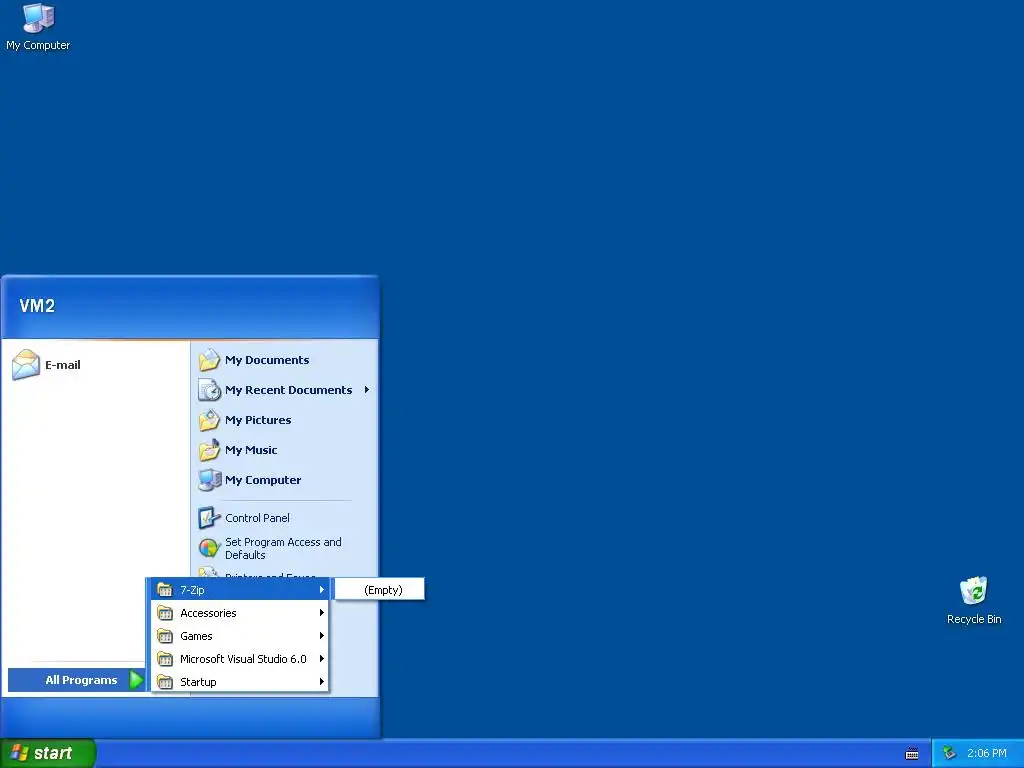This screenshot has width=1024, height=768.
Task: Click the green All Programs arrow
Action: [136, 680]
